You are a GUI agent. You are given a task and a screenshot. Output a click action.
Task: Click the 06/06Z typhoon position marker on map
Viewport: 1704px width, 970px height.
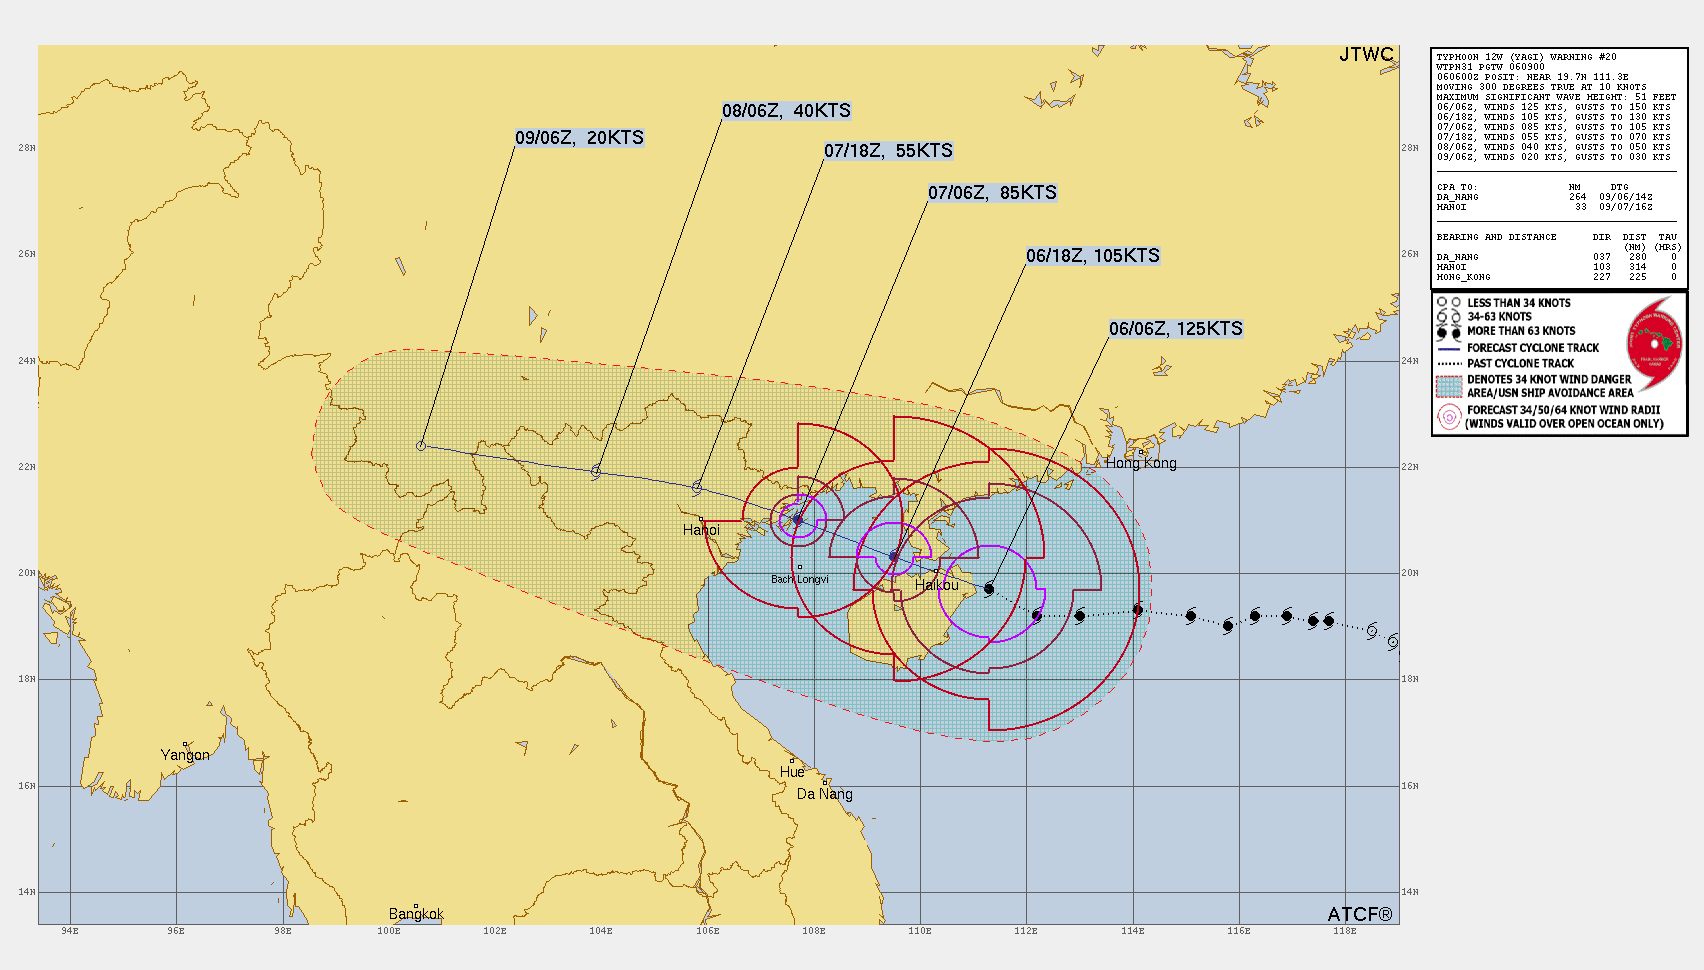point(989,589)
